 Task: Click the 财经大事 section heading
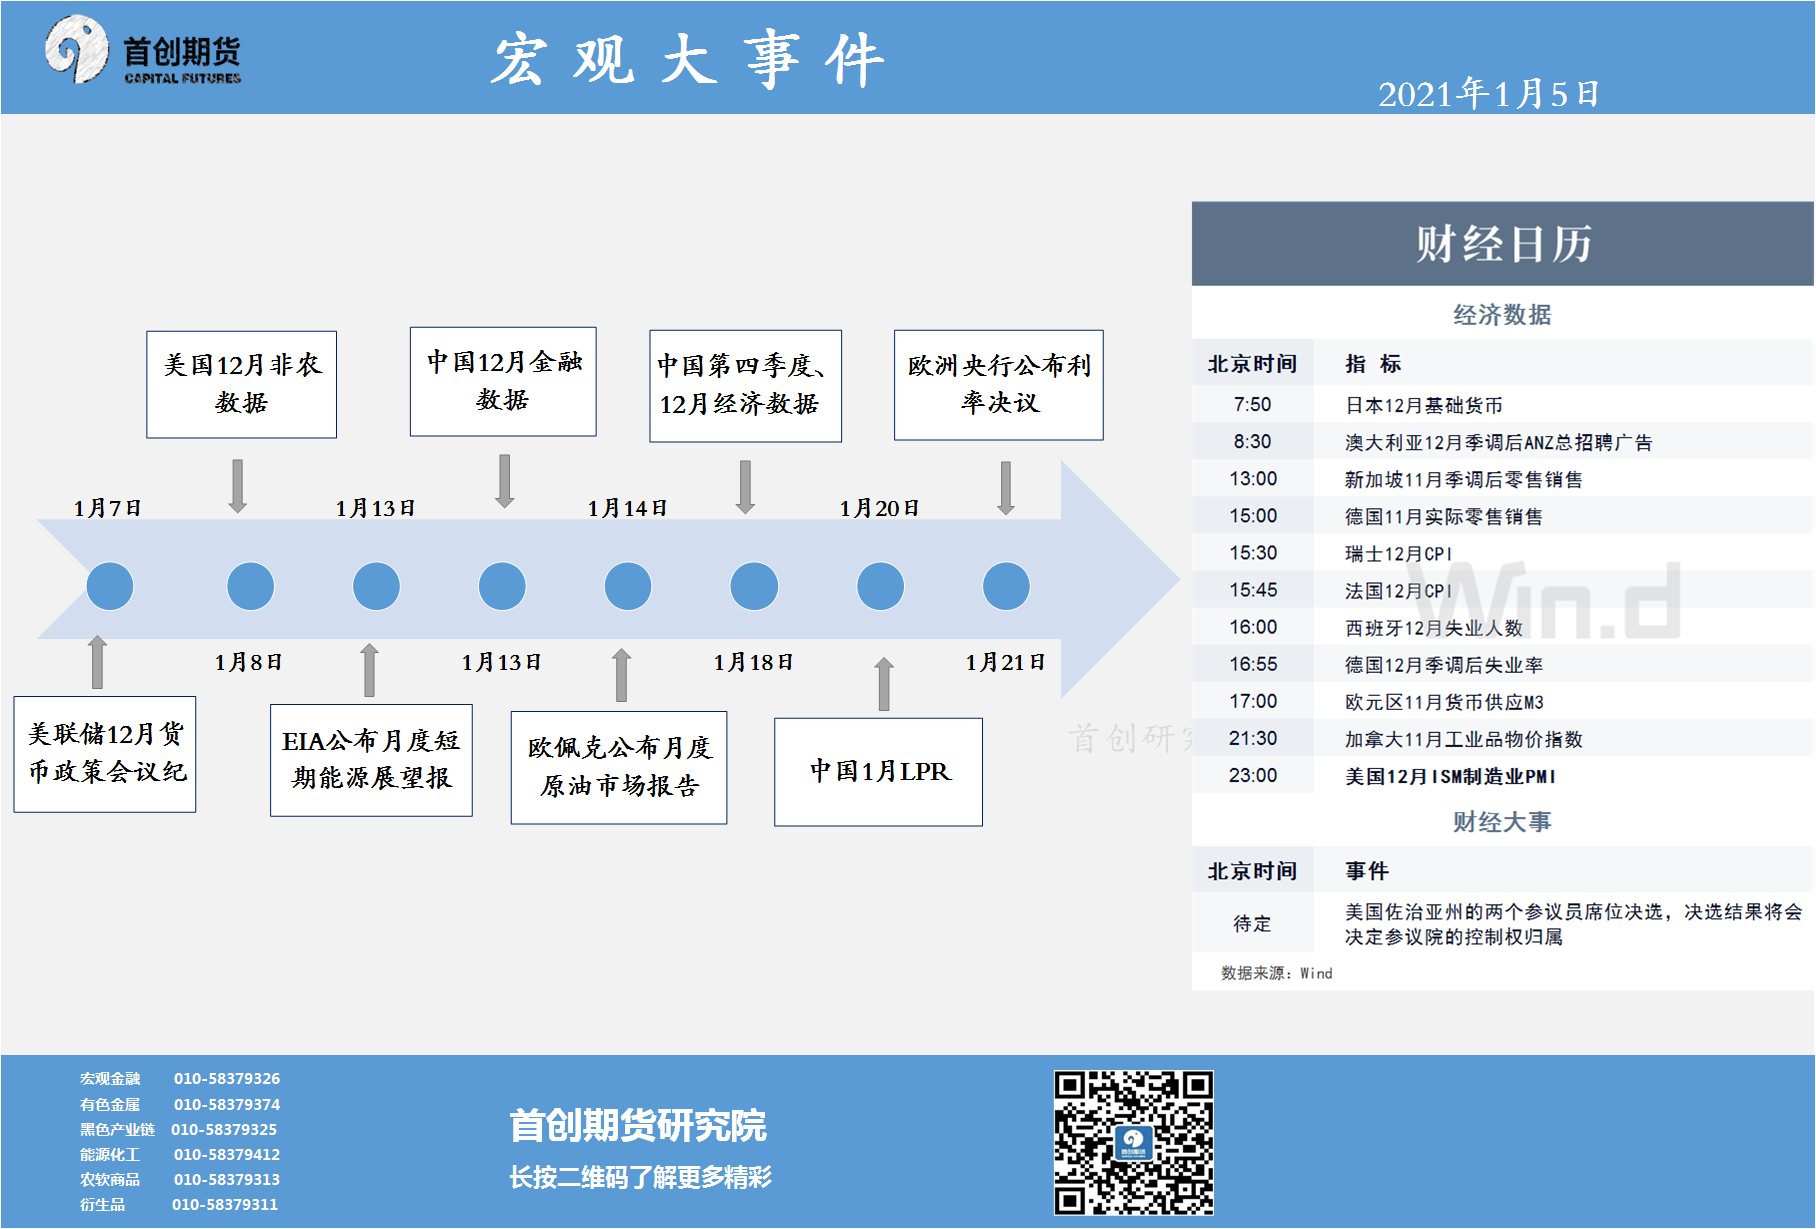pyautogui.click(x=1502, y=822)
